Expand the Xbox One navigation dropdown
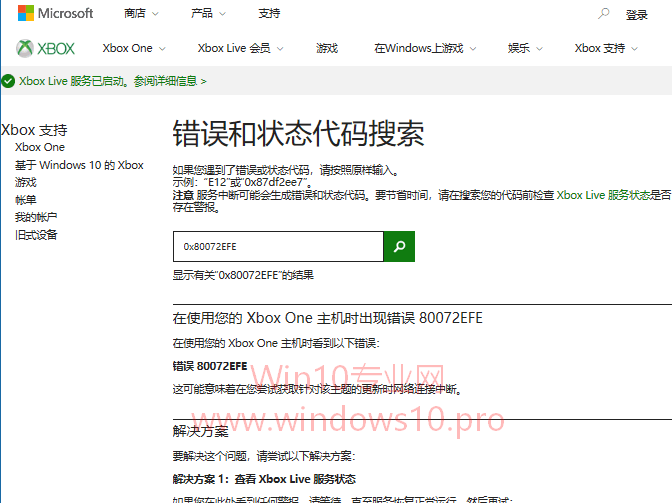 point(134,48)
